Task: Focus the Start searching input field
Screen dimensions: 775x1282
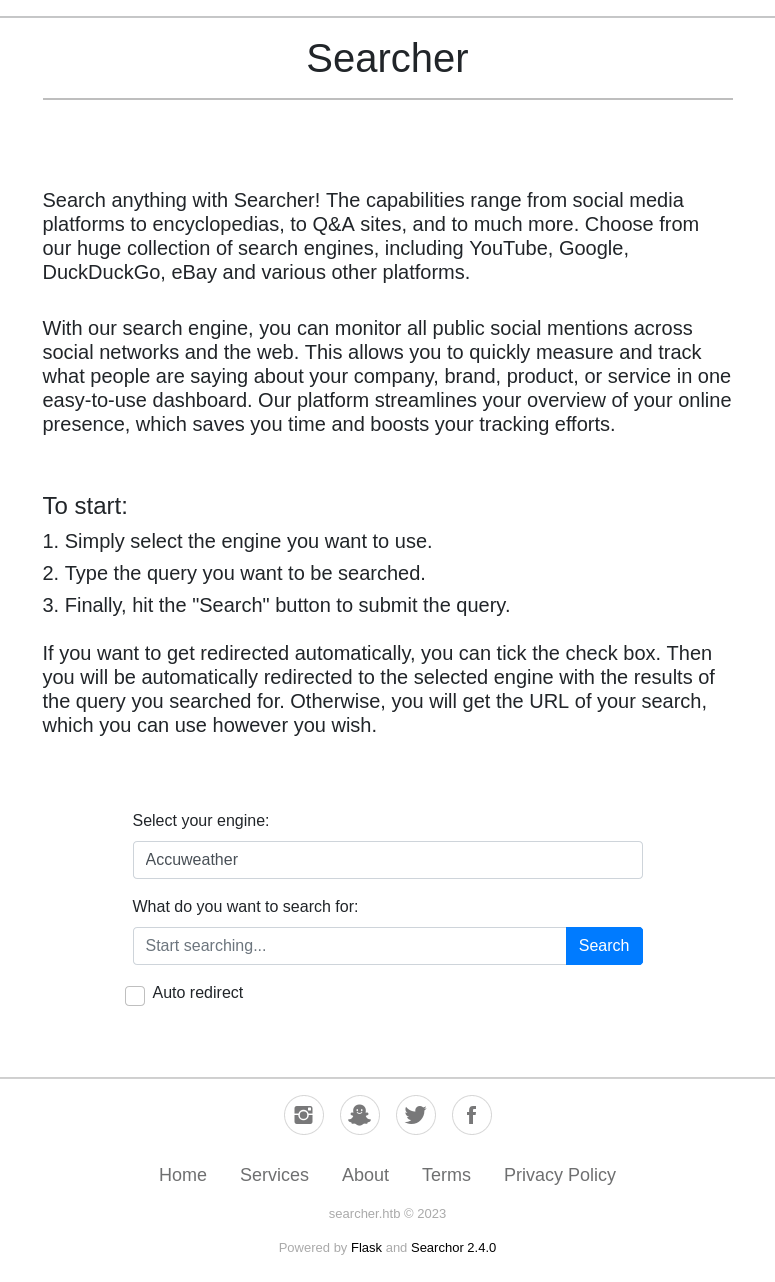Action: coord(349,946)
